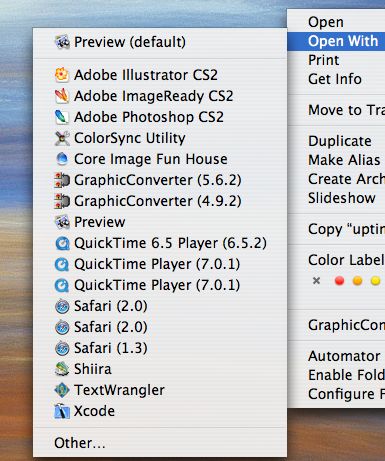
Task: Click the Adobe ImageReady CS2 feather icon
Action: 62,96
